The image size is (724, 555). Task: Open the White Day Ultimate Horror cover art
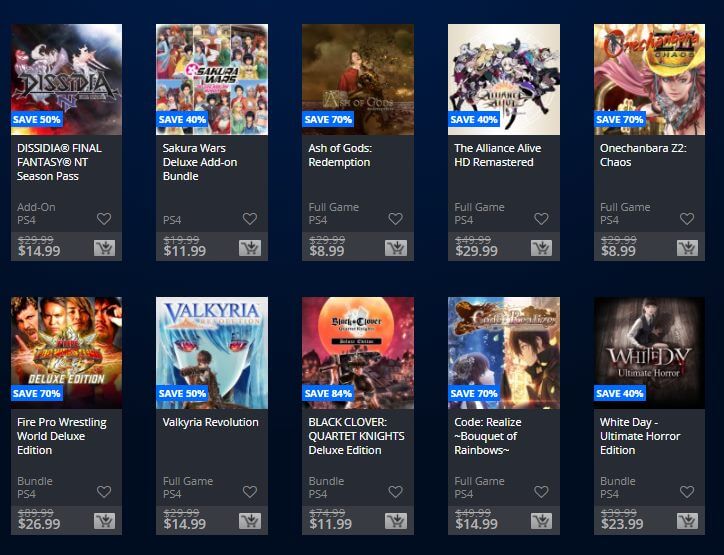[649, 353]
